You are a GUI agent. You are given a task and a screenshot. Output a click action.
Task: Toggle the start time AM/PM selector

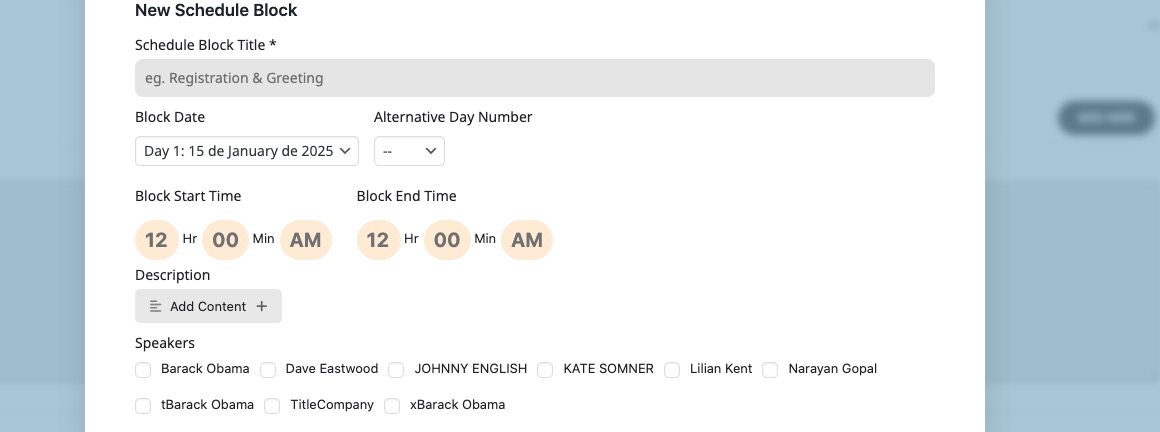[x=306, y=240]
